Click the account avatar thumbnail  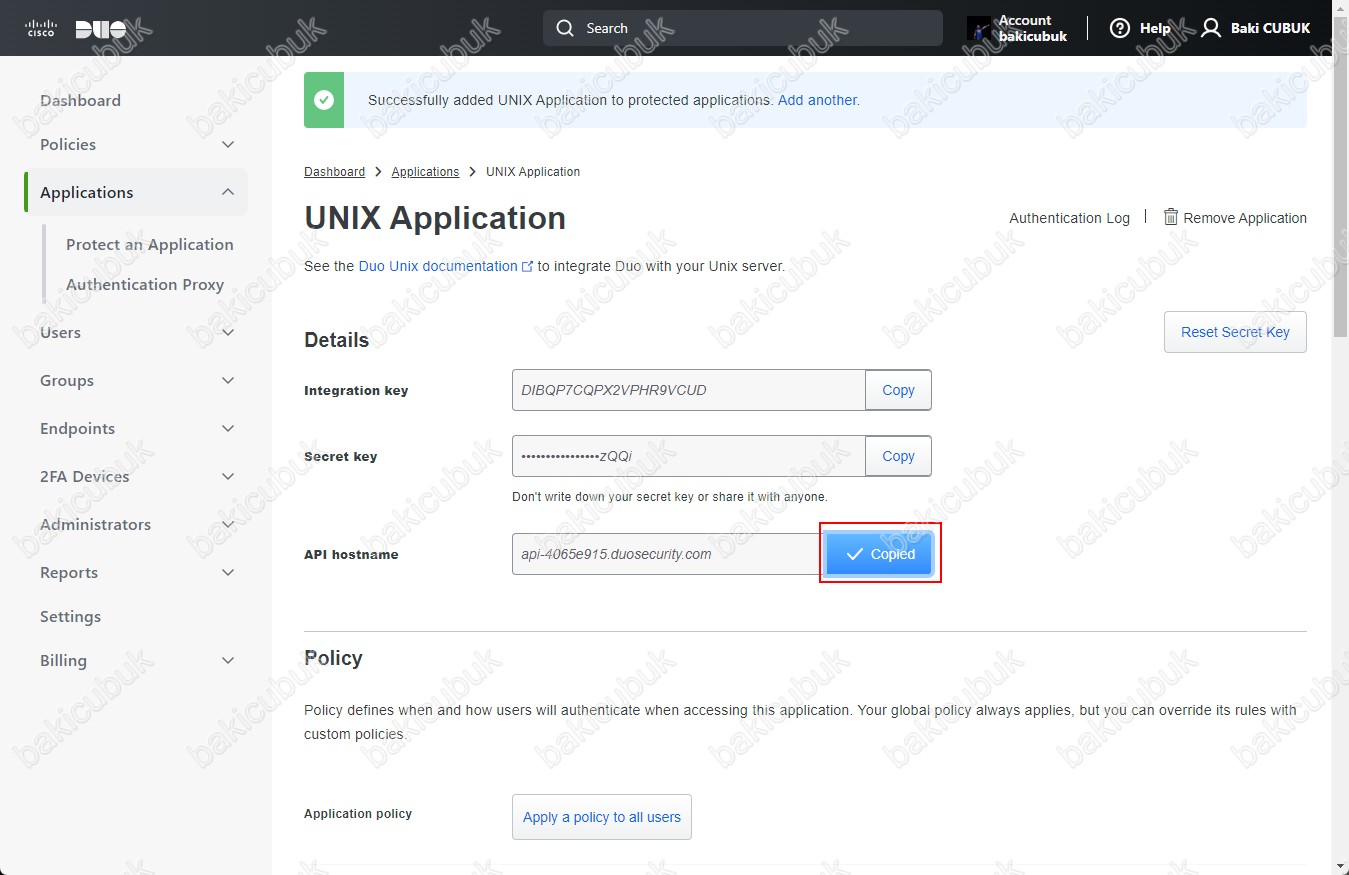[979, 28]
